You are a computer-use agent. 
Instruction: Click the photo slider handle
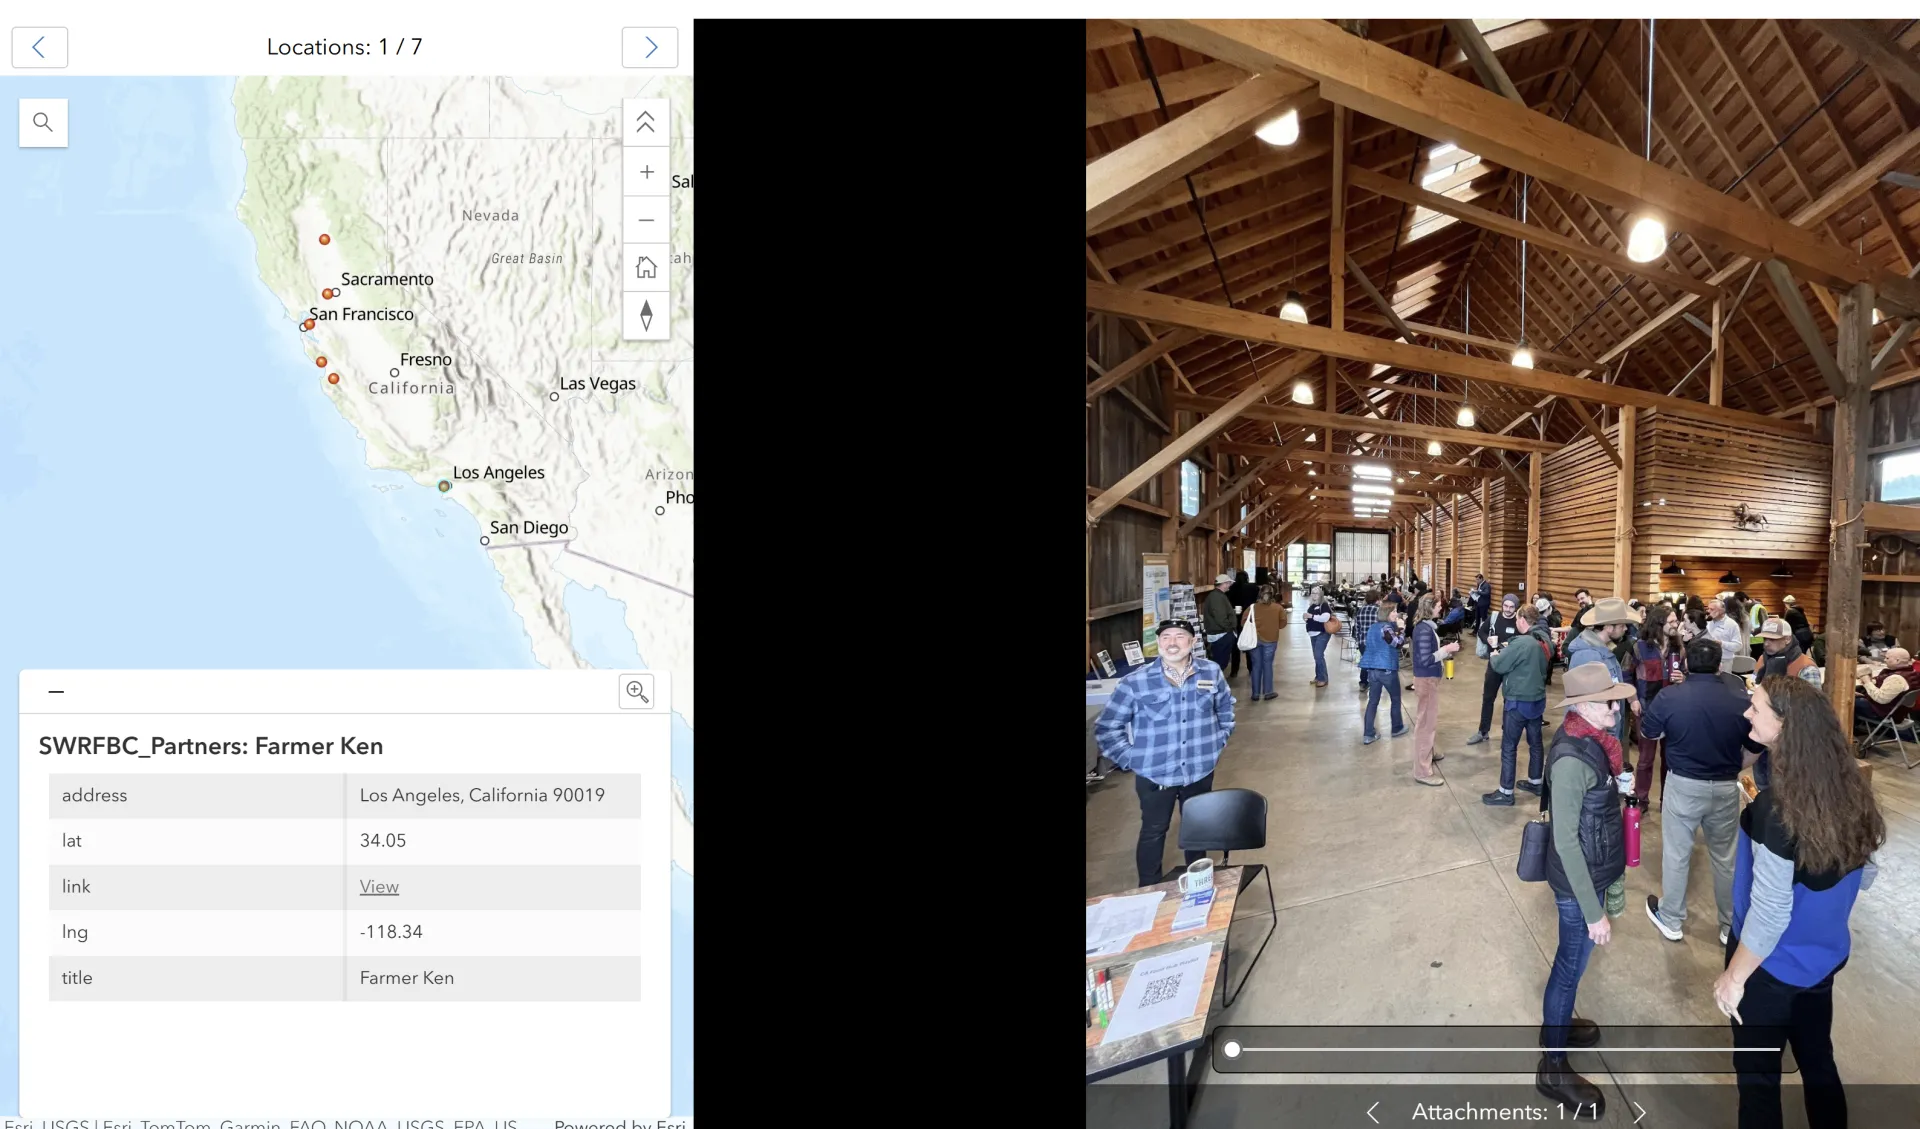pyautogui.click(x=1232, y=1049)
